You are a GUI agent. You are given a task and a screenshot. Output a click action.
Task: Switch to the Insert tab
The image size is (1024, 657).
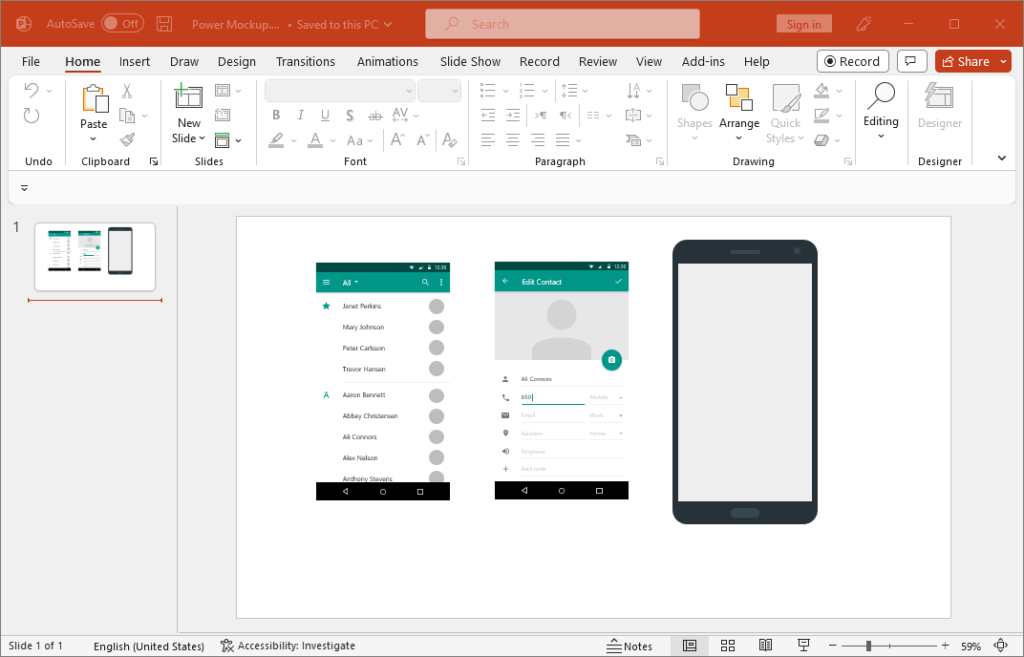(134, 61)
